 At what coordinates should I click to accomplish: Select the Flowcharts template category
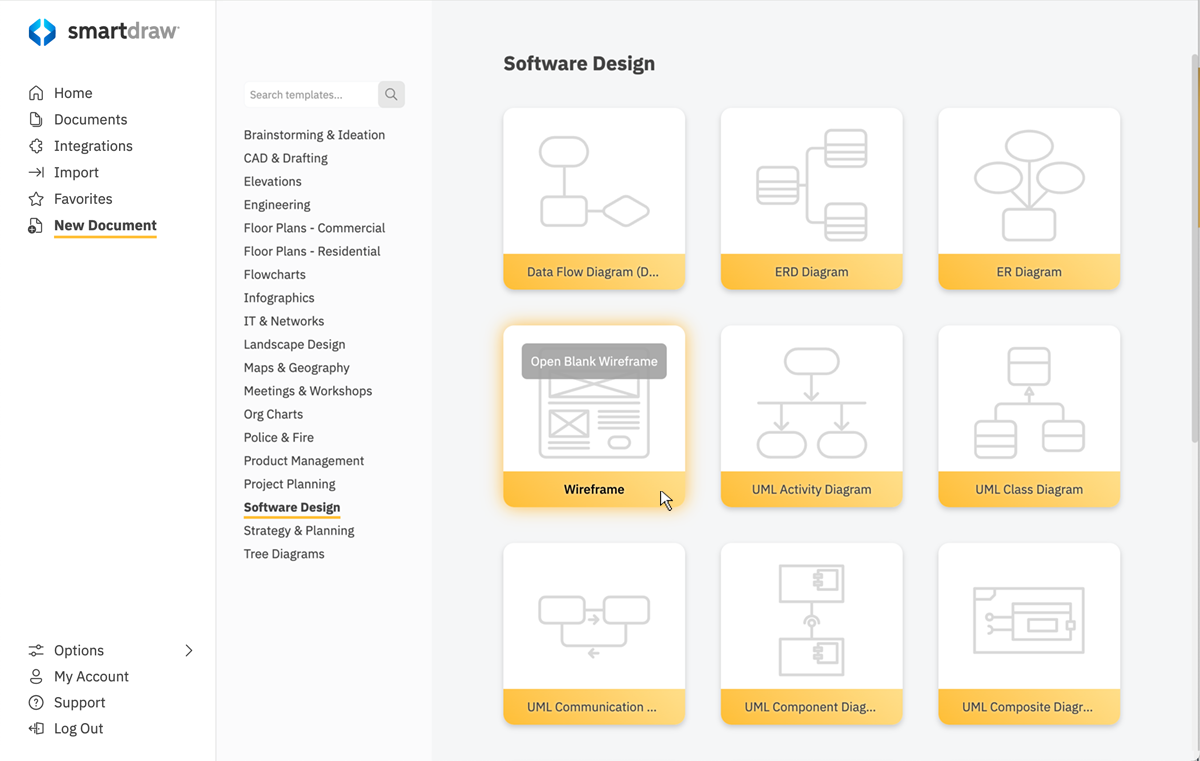coord(274,274)
